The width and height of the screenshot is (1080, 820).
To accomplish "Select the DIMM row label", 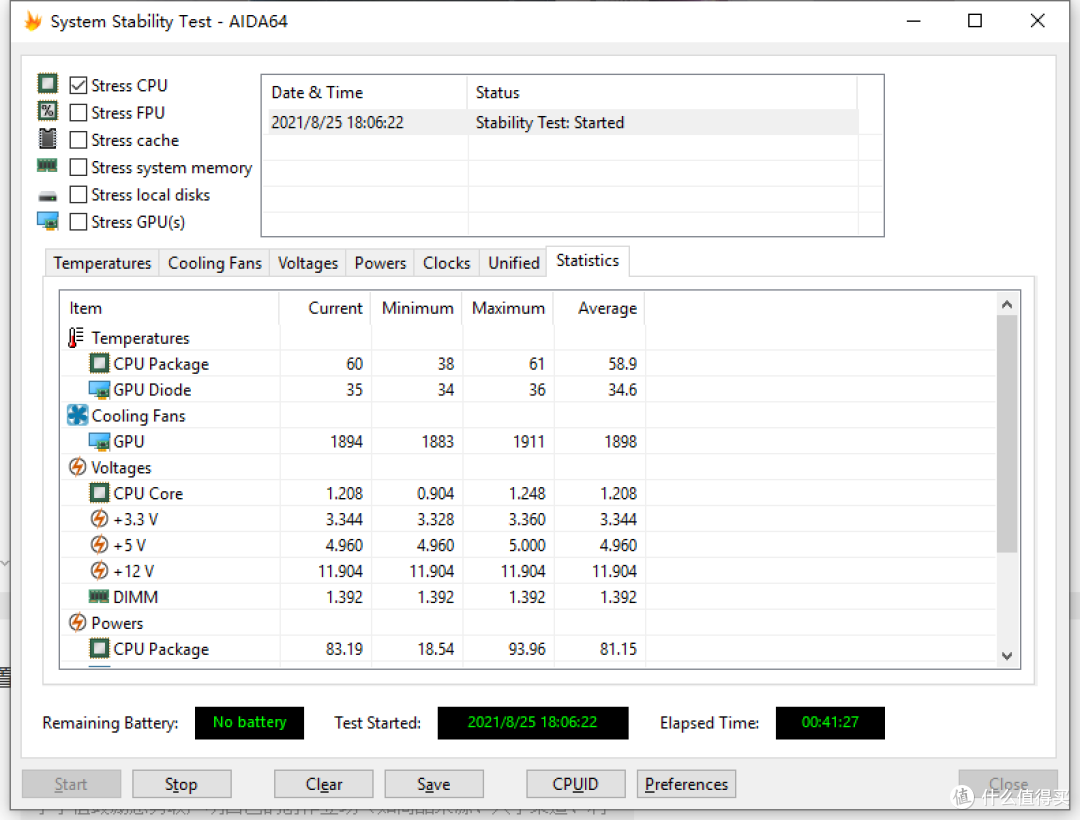I will click(x=136, y=597).
